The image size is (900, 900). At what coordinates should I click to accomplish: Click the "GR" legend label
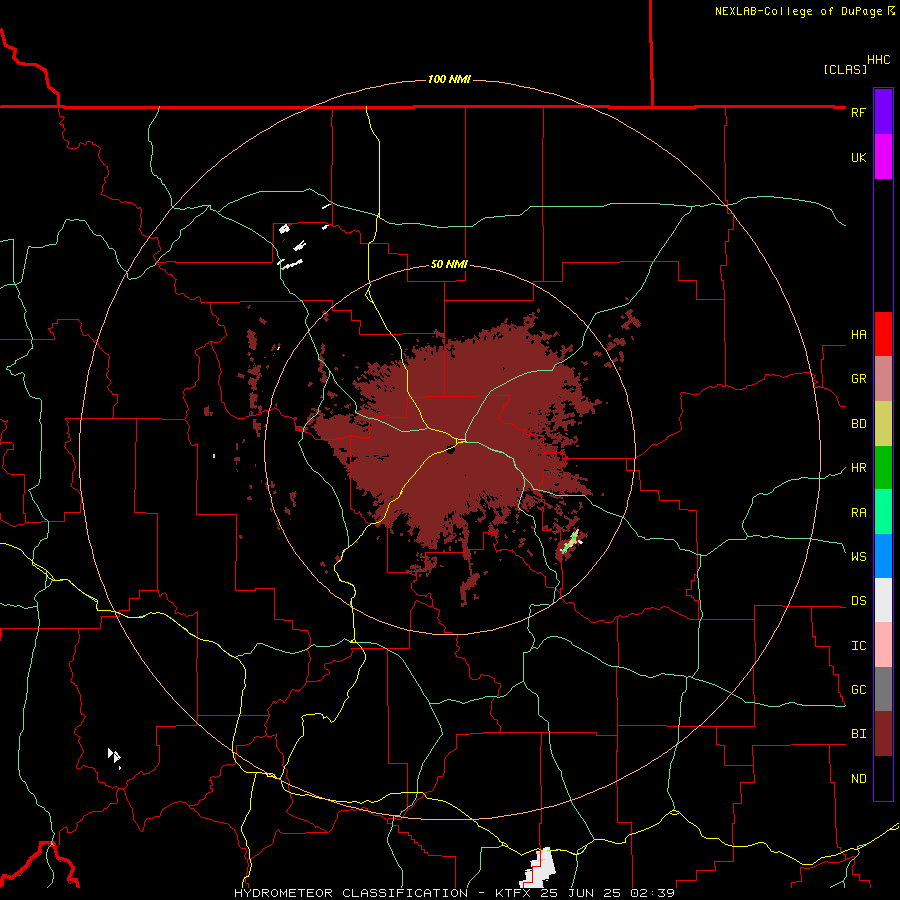859,379
